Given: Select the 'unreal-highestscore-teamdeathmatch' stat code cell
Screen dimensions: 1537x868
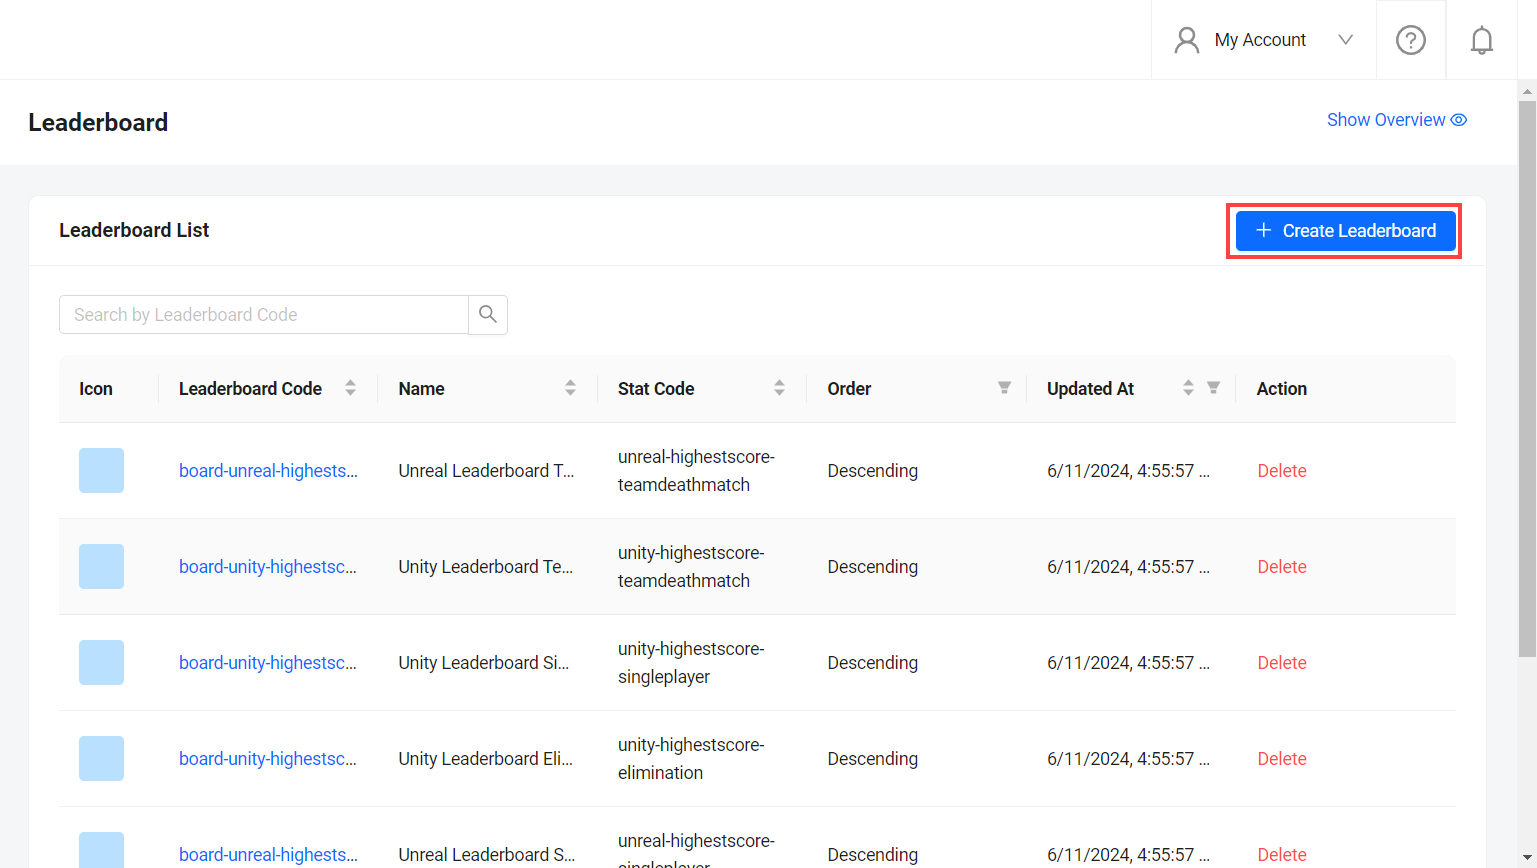Looking at the screenshot, I should pos(696,471).
